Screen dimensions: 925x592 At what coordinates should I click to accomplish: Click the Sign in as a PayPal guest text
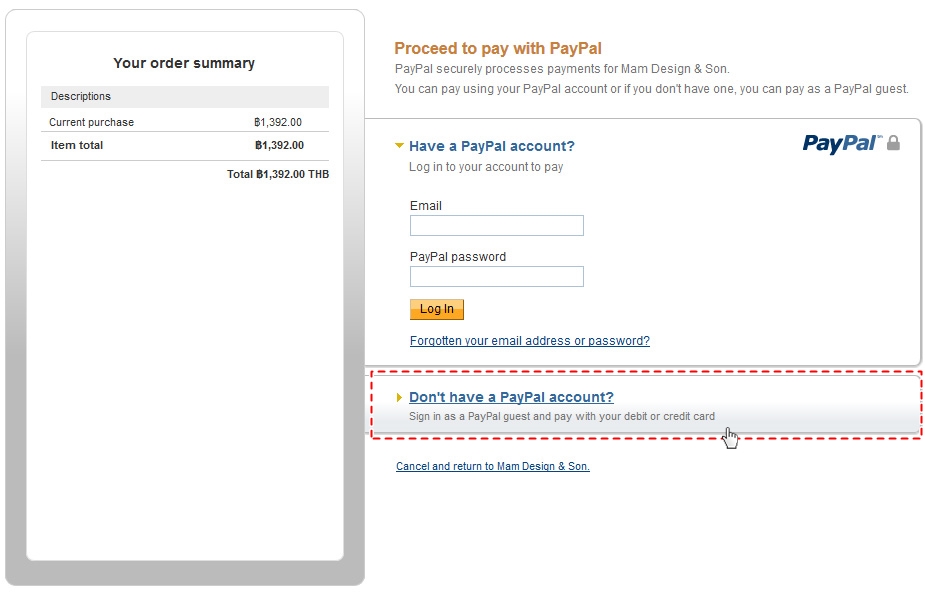tap(561, 416)
